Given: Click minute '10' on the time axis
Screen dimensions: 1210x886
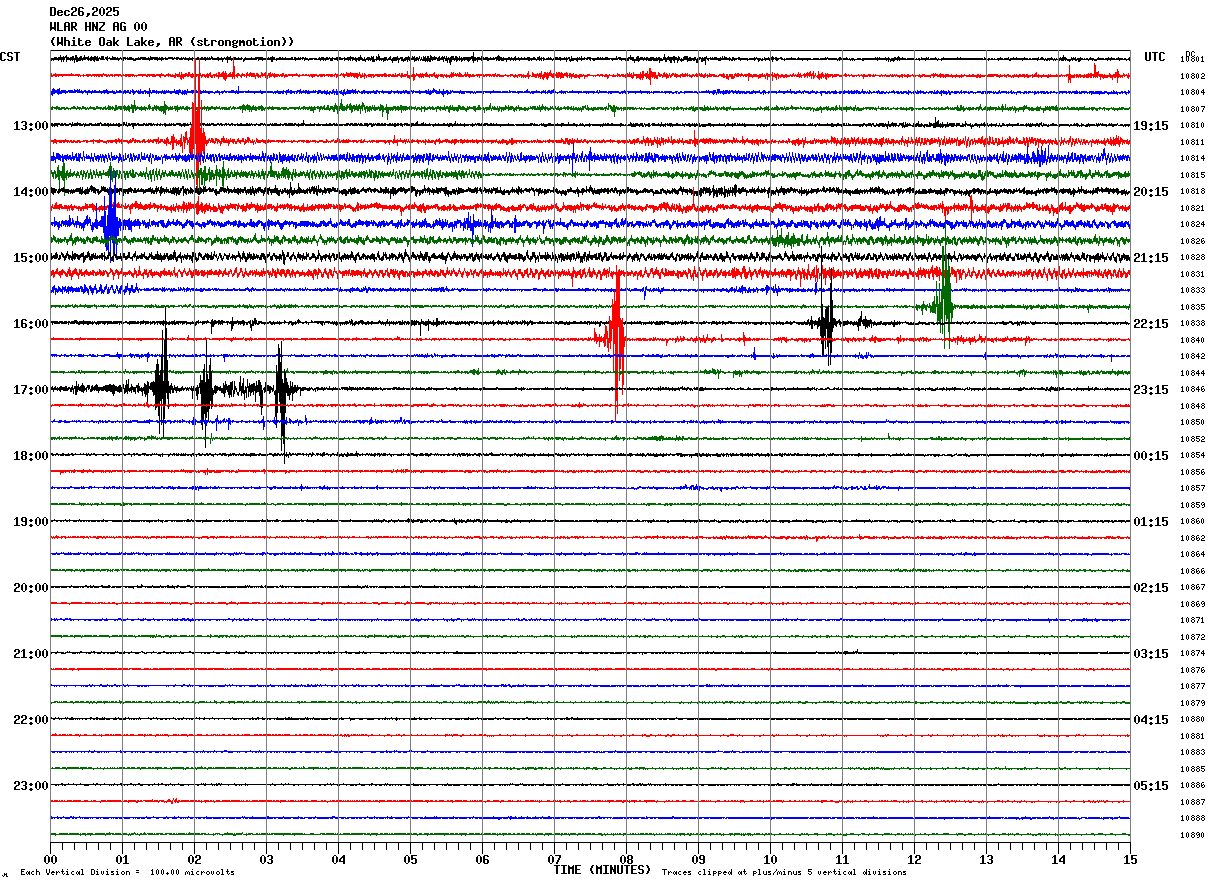Looking at the screenshot, I should 770,859.
